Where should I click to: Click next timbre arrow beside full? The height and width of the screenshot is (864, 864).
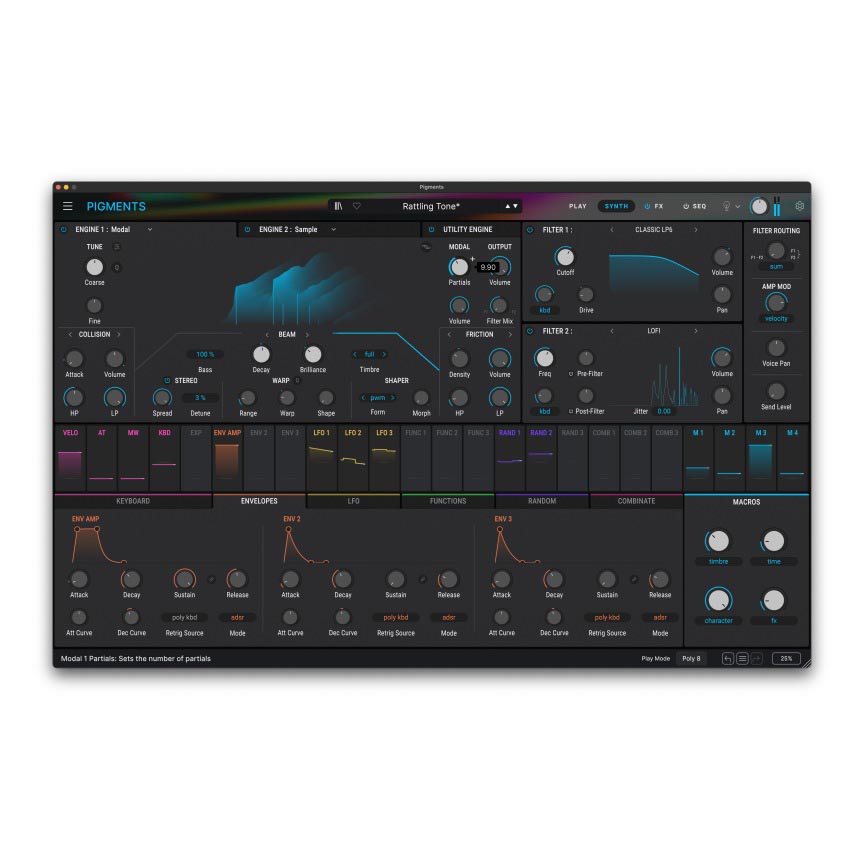[384, 354]
